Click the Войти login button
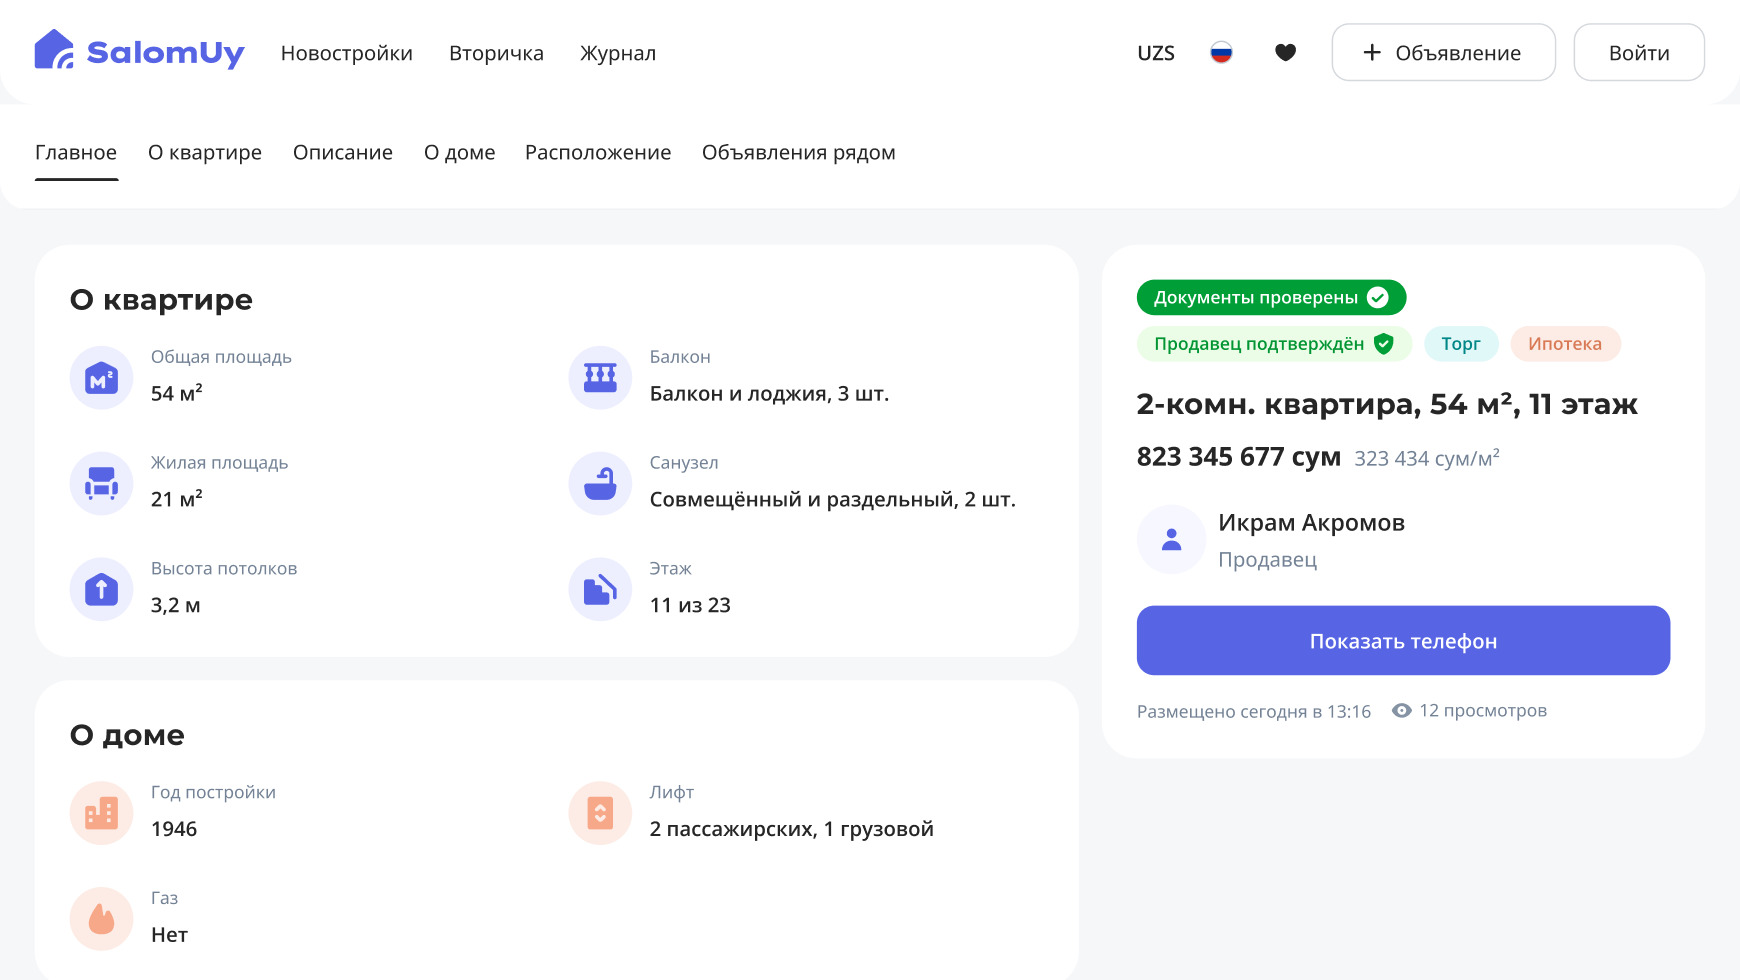The image size is (1740, 980). [x=1638, y=53]
